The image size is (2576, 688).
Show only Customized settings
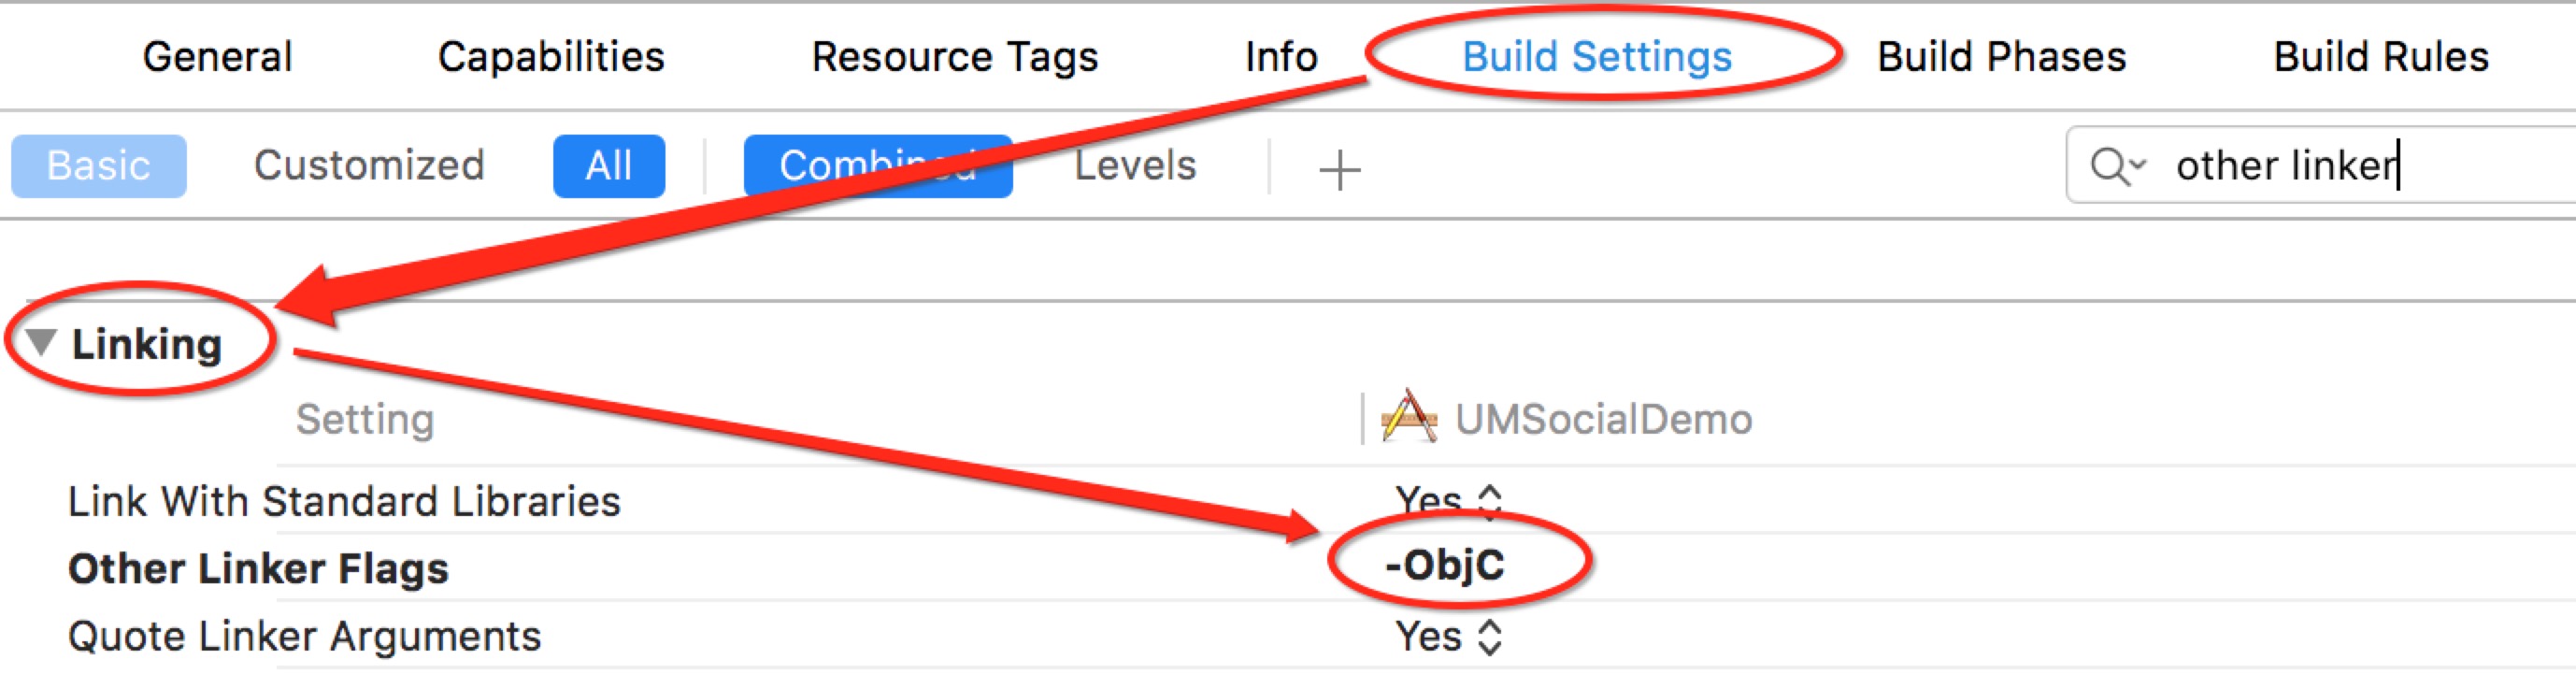coord(369,165)
